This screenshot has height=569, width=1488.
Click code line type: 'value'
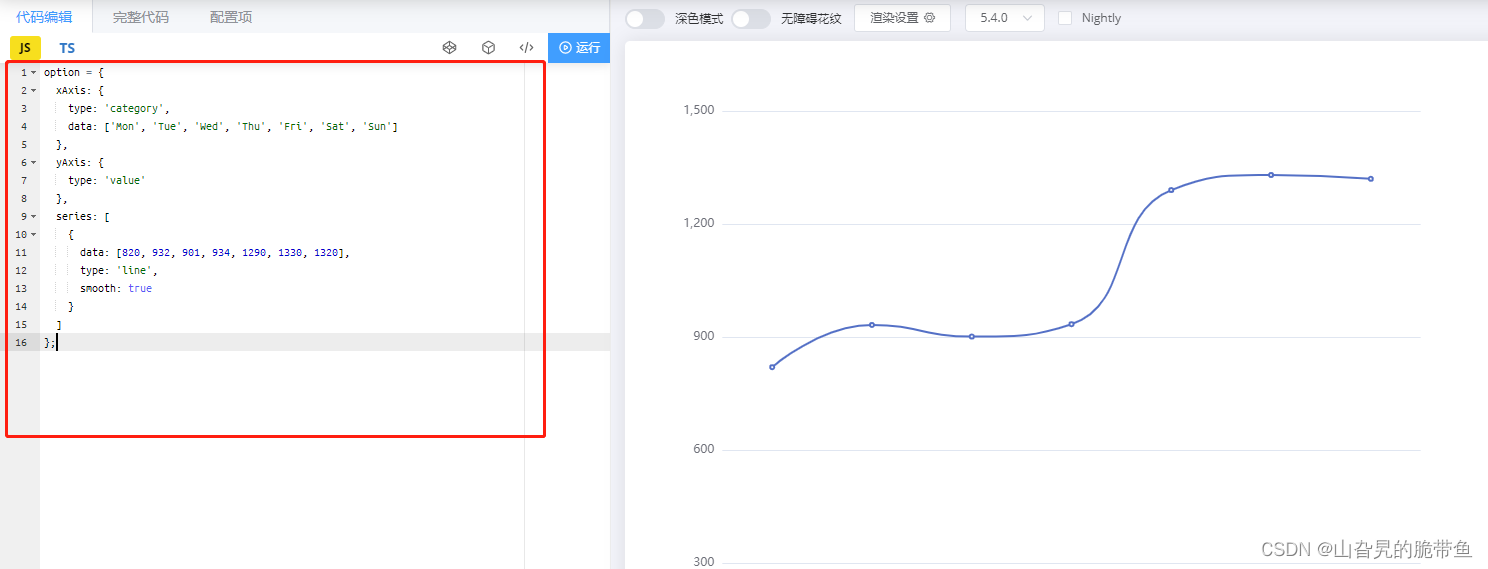[x=107, y=180]
